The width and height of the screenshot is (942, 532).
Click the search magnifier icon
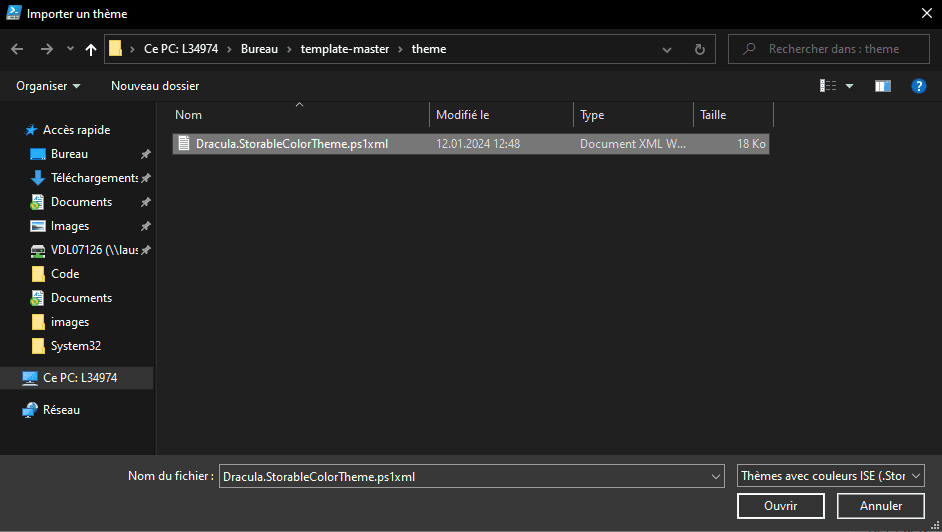[x=749, y=49]
